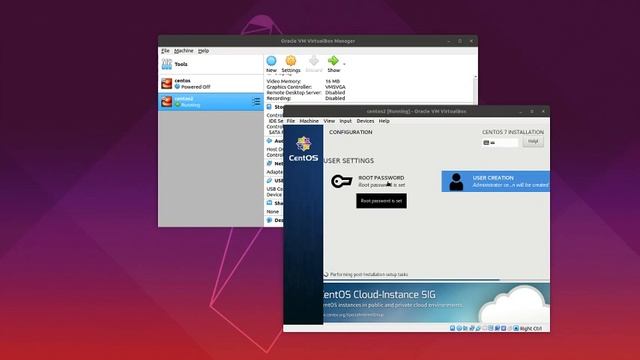Open Input menu in VM window
This screenshot has height=360, width=640.
345,121
